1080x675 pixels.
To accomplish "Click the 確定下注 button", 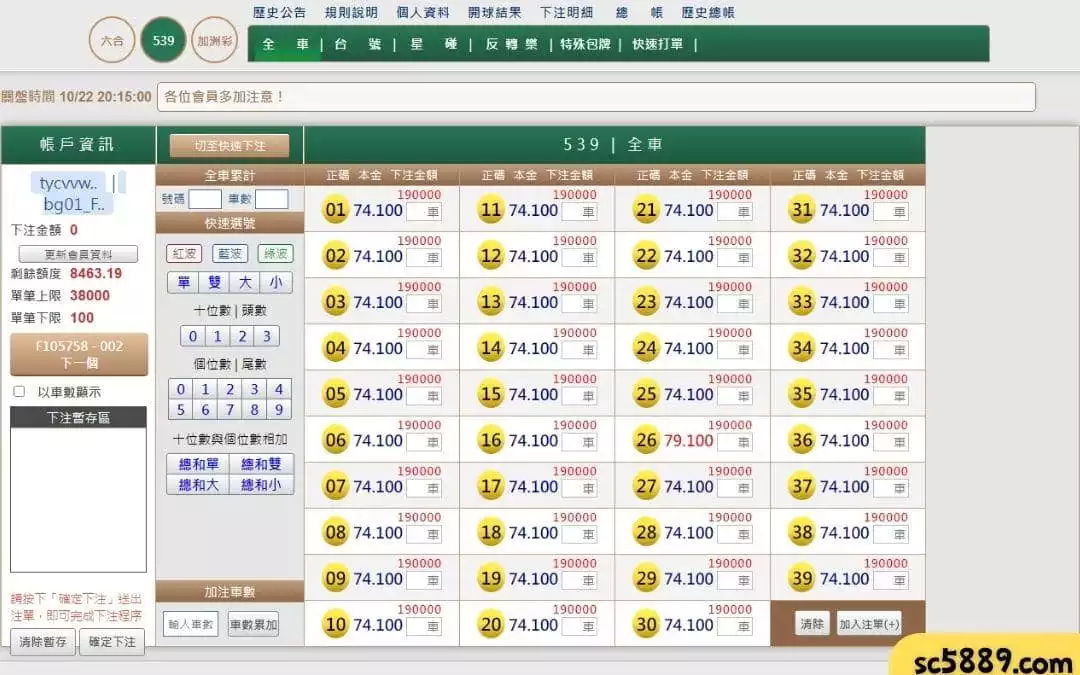I will [x=112, y=642].
